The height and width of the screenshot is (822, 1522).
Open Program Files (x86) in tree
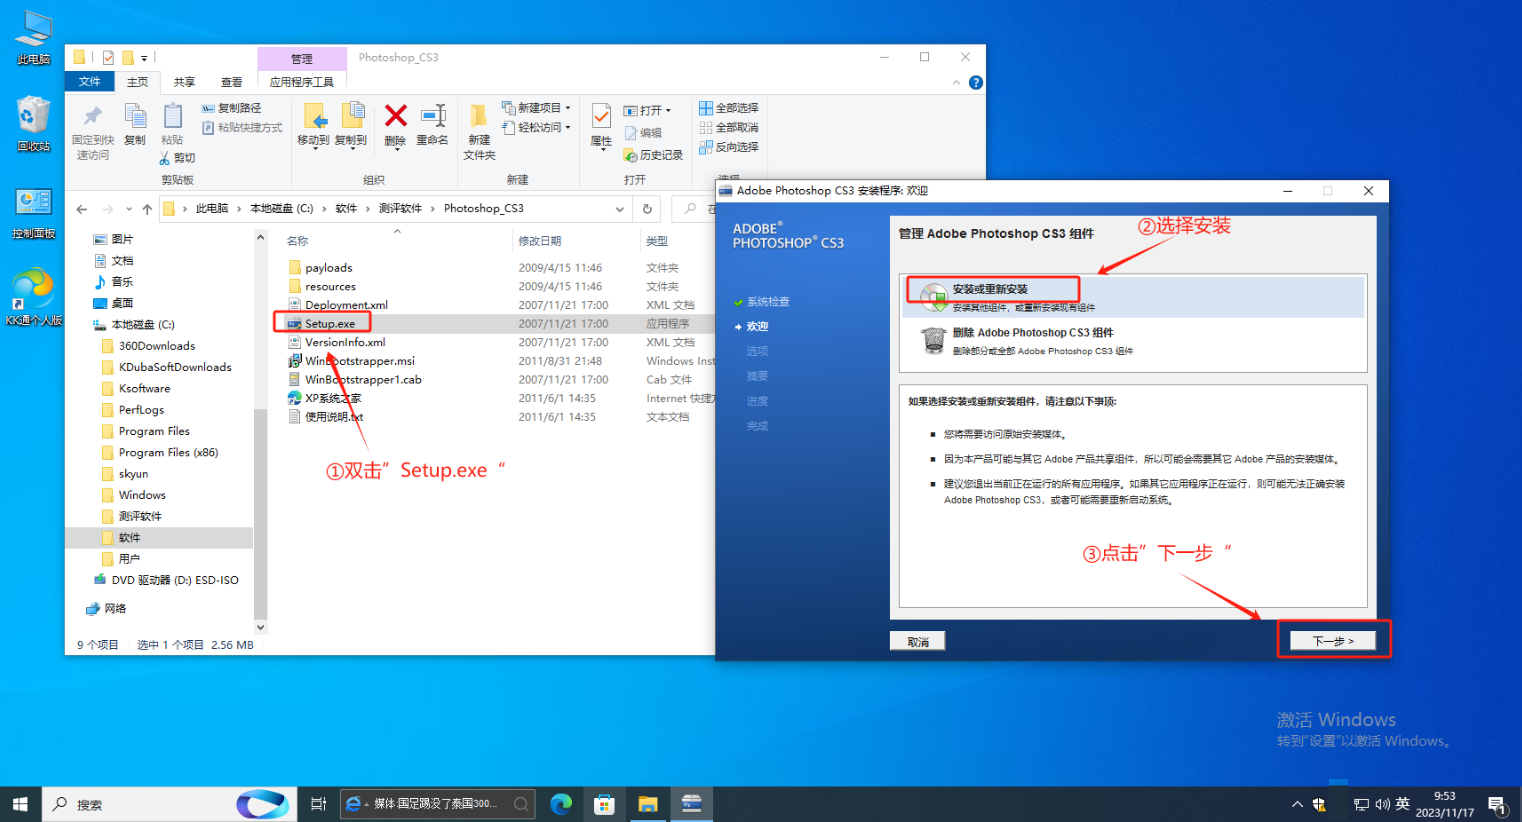168,452
